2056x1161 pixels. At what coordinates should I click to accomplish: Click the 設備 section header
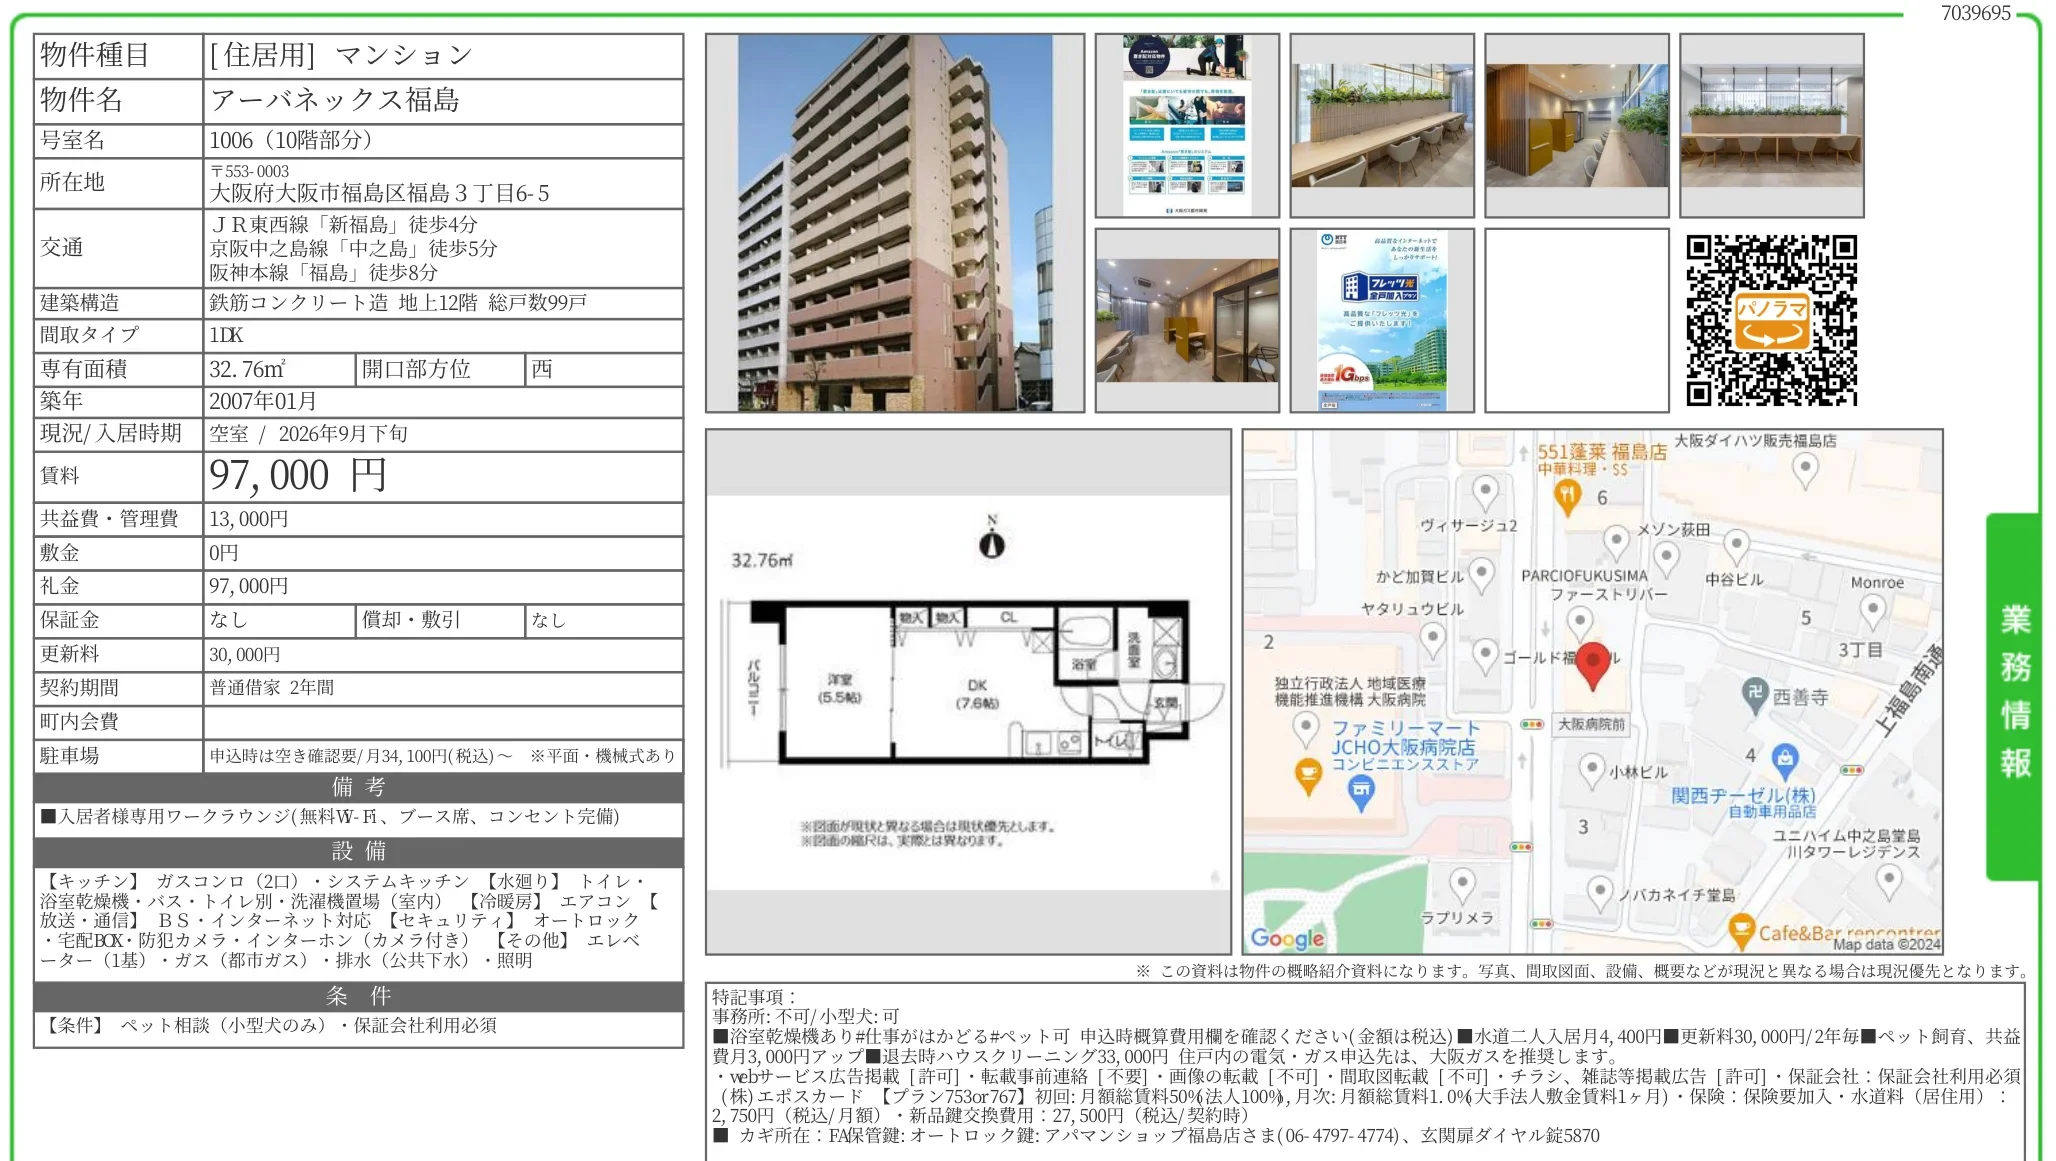(358, 851)
